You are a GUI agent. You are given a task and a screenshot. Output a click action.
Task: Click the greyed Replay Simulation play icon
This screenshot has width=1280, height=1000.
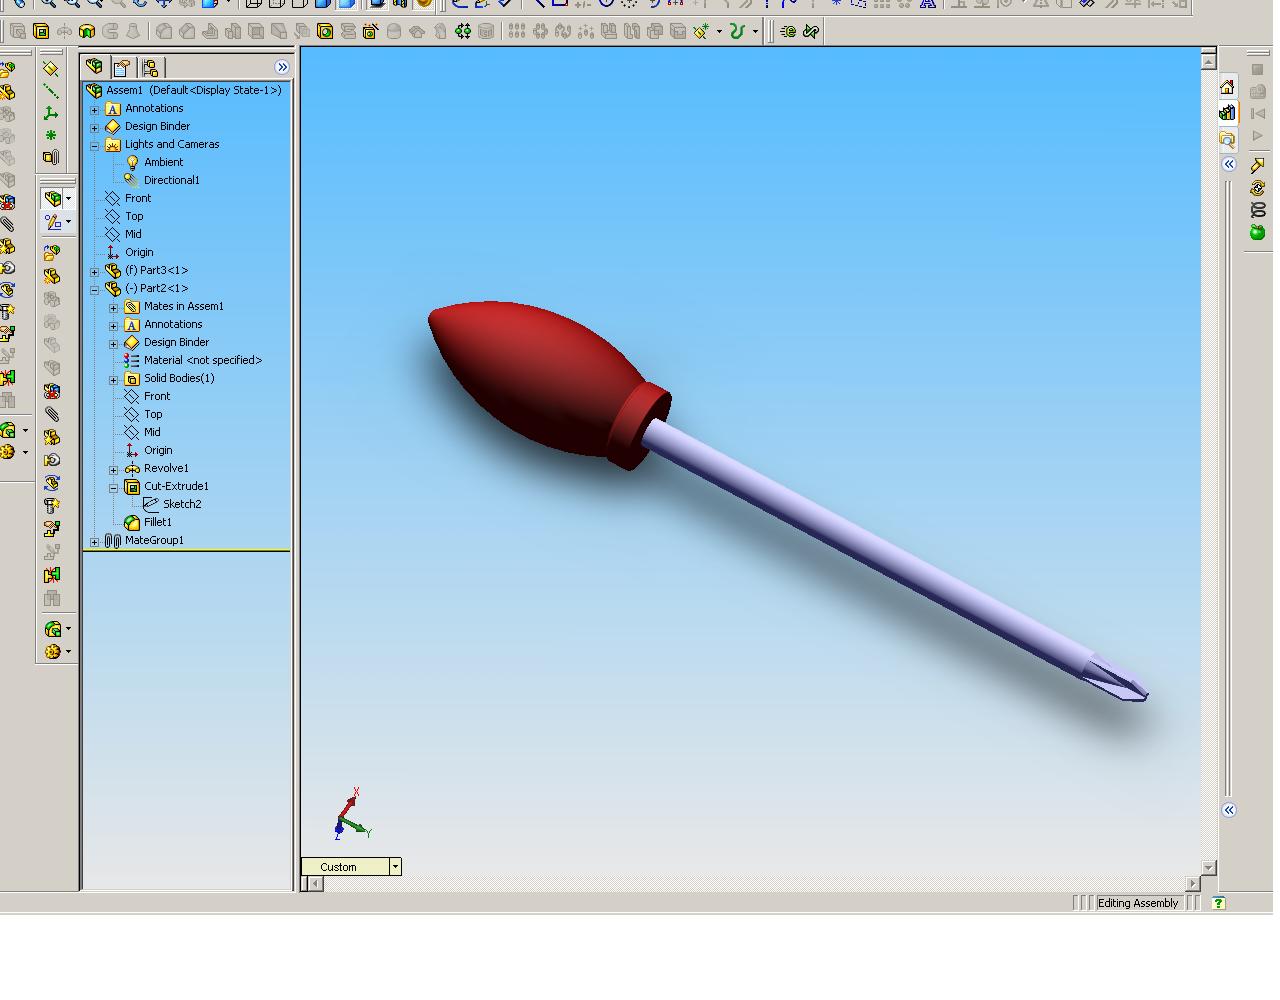tap(1258, 135)
